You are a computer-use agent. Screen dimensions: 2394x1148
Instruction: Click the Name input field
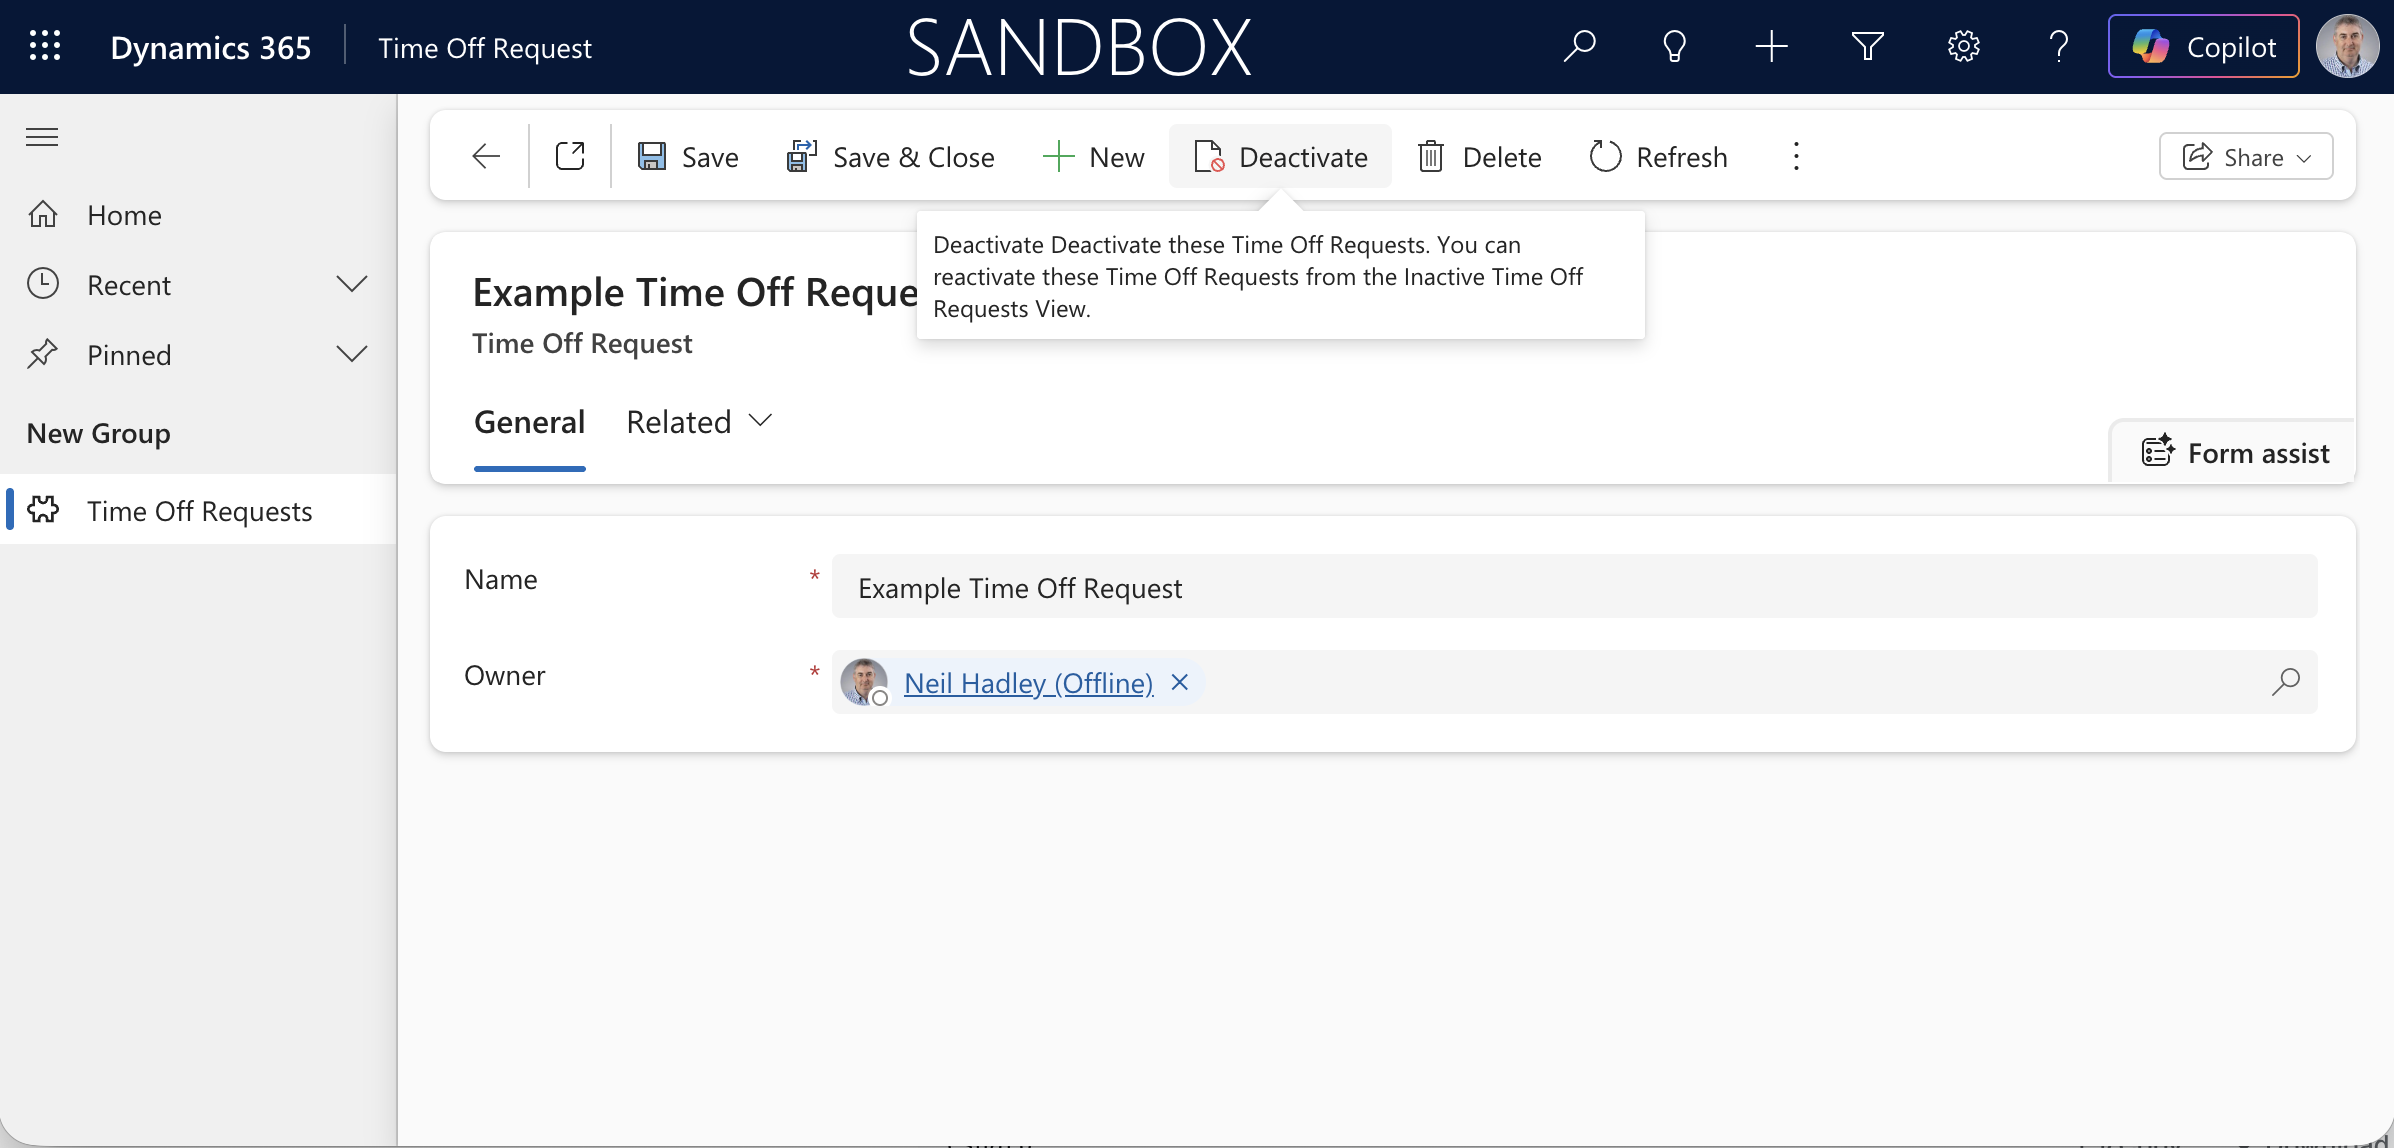(x=1574, y=587)
